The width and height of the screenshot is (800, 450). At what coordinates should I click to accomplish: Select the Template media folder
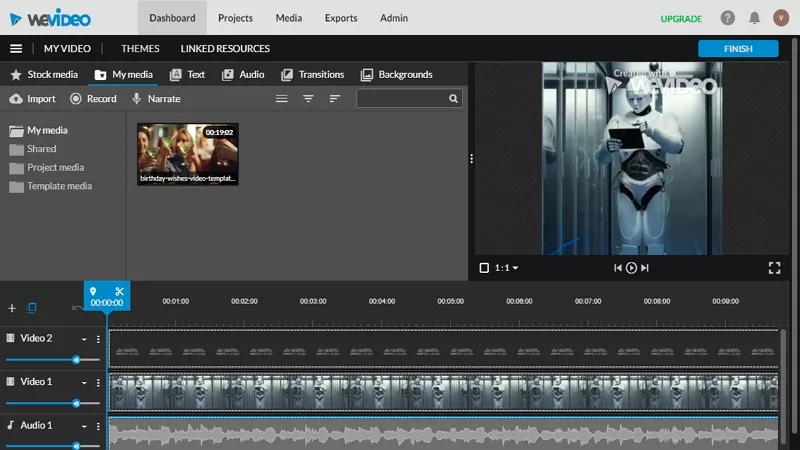click(x=51, y=186)
